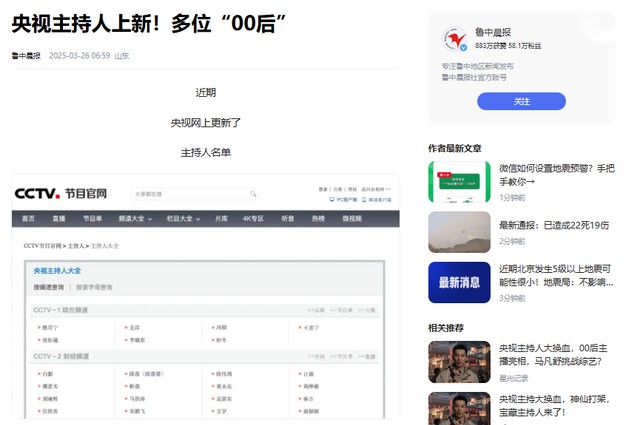Click paragraph text 近期
This screenshot has height=425, width=640.
pyautogui.click(x=206, y=93)
